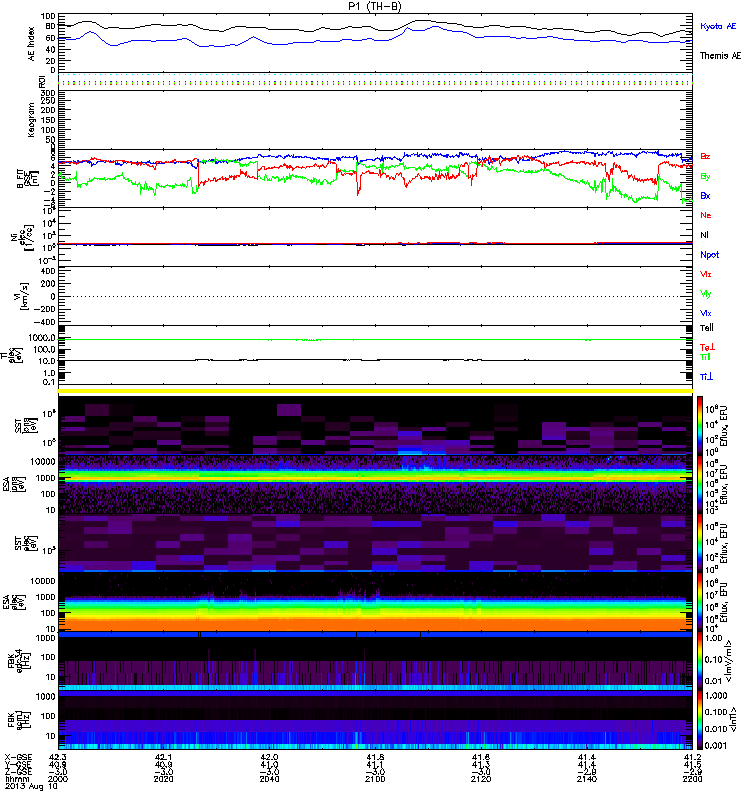This screenshot has width=750, height=800.
Task: Click the 2020 time tick label
Action: [163, 779]
